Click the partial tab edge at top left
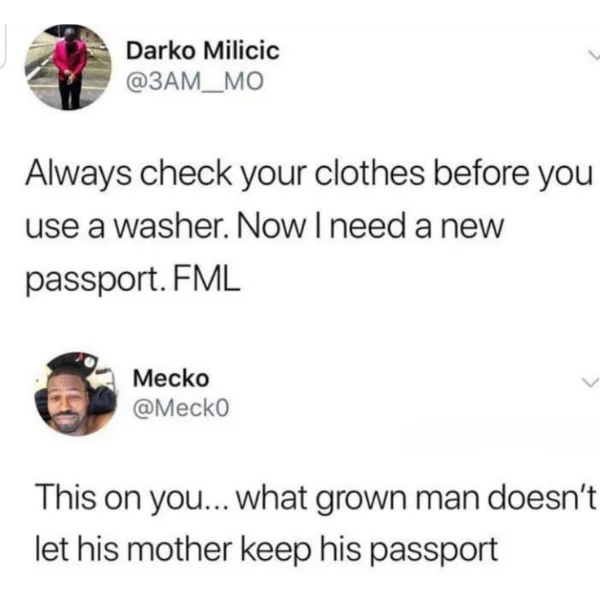 point(3,46)
